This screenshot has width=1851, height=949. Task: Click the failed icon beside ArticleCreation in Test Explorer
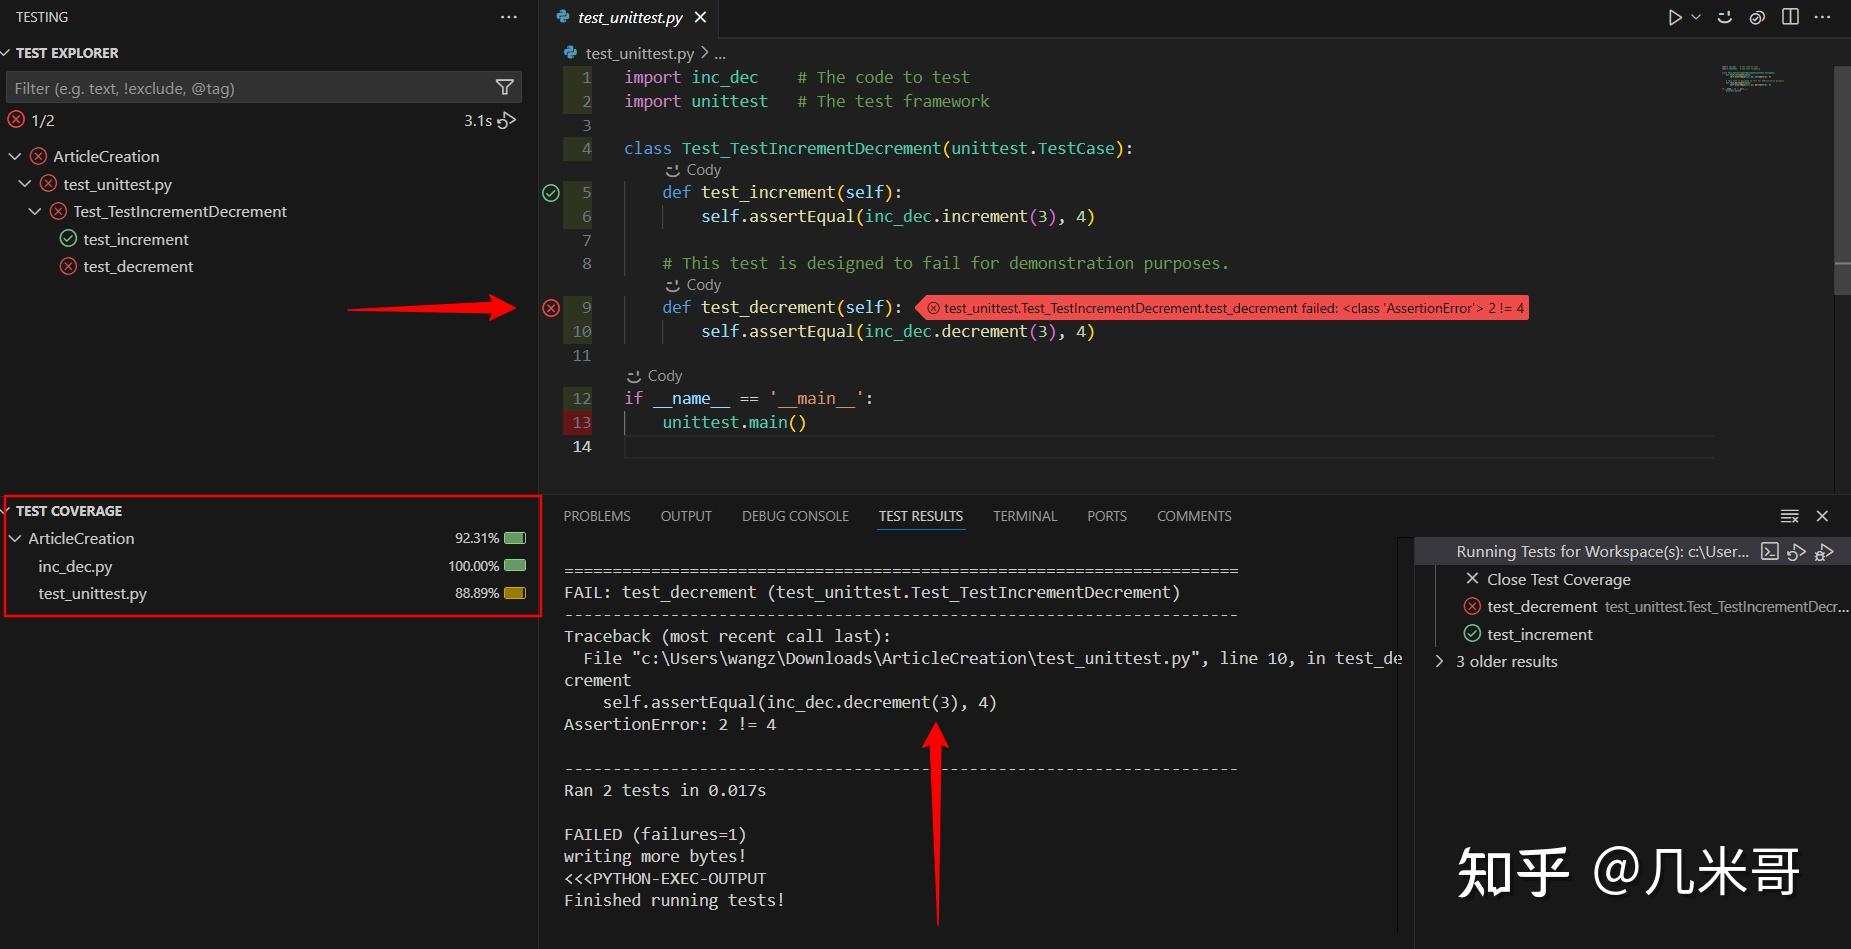[38, 156]
